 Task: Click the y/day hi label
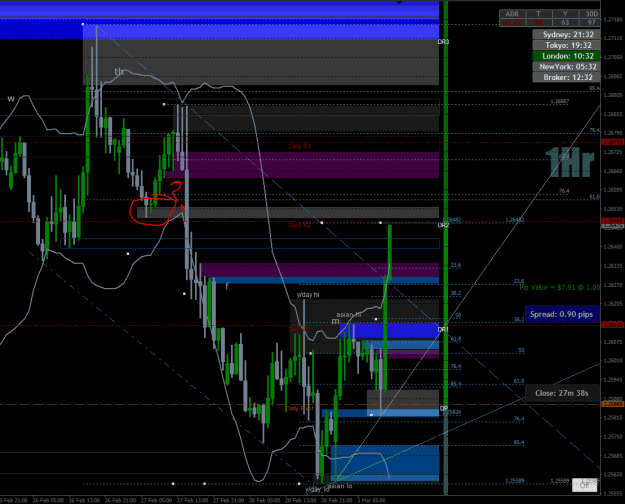[x=308, y=295]
